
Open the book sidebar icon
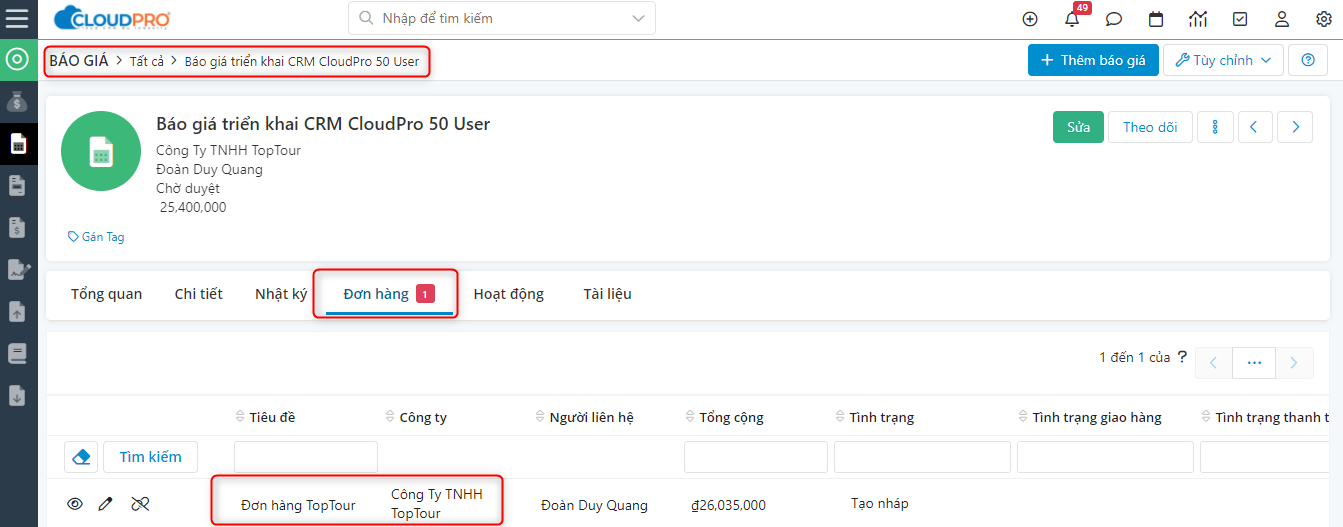pyautogui.click(x=17, y=353)
